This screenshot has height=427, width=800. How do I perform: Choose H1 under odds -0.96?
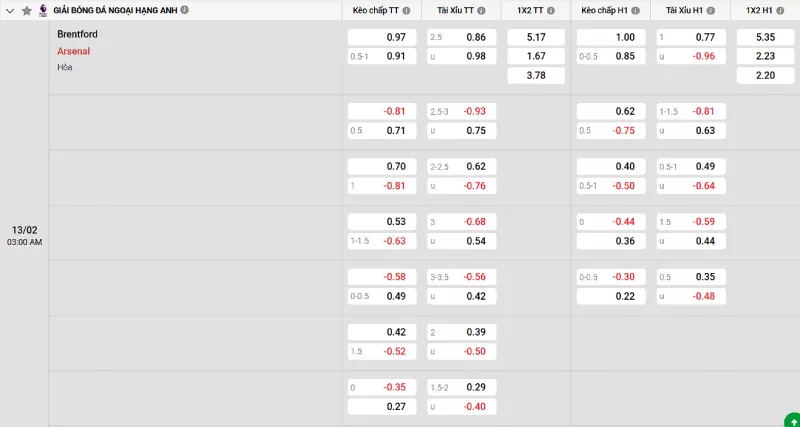coord(691,56)
